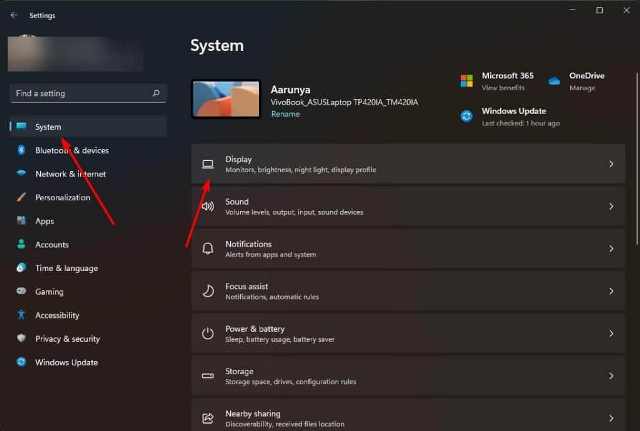Click the Microsoft 365 View benefits text
This screenshot has height=431, width=640.
click(x=503, y=88)
